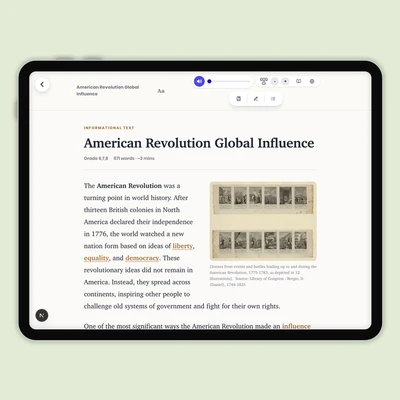Go back using the left chevron button
The image size is (400, 400).
pos(42,84)
